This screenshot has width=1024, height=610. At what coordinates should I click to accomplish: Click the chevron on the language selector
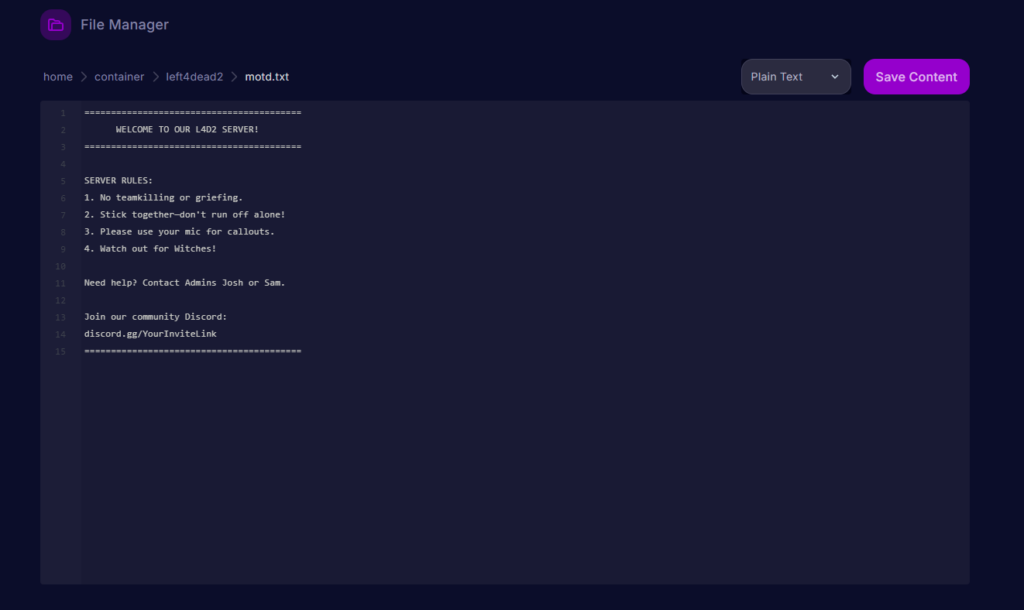(837, 76)
